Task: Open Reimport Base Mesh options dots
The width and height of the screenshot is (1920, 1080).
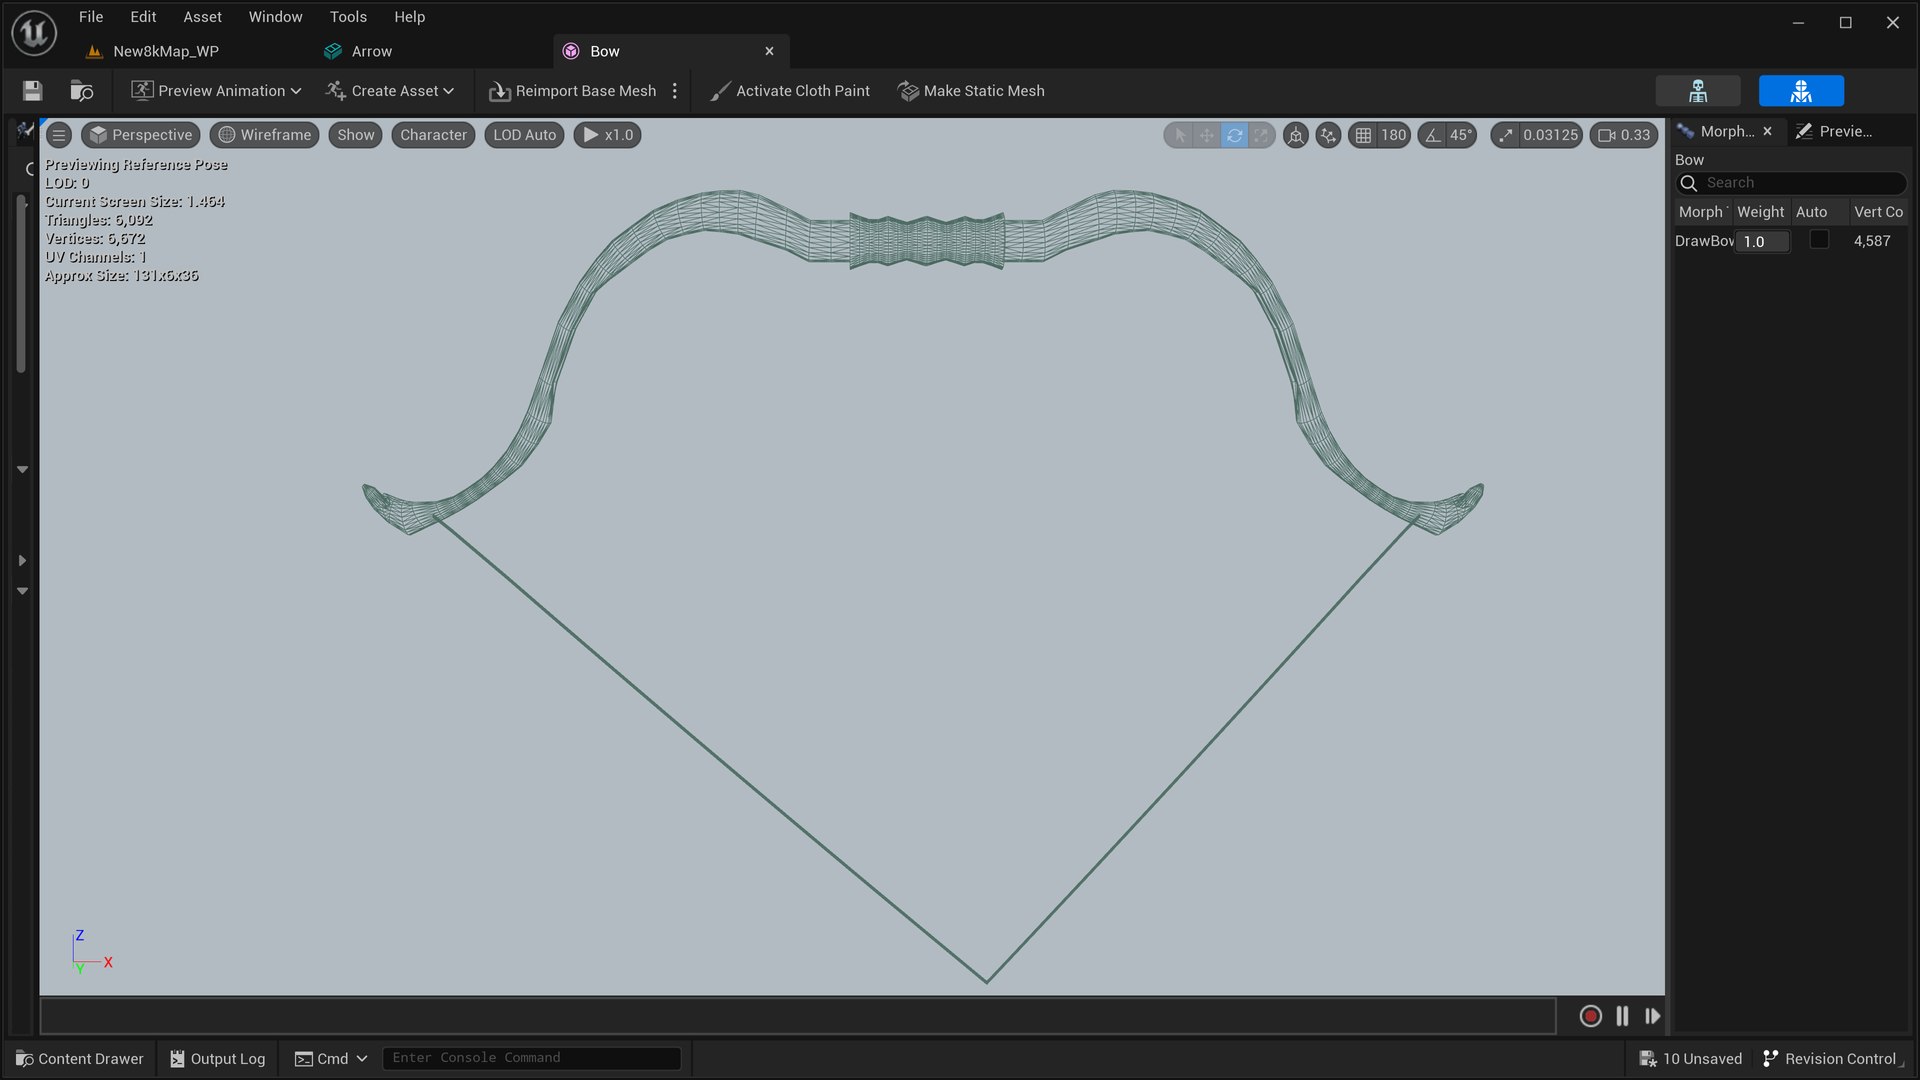Action: point(675,91)
